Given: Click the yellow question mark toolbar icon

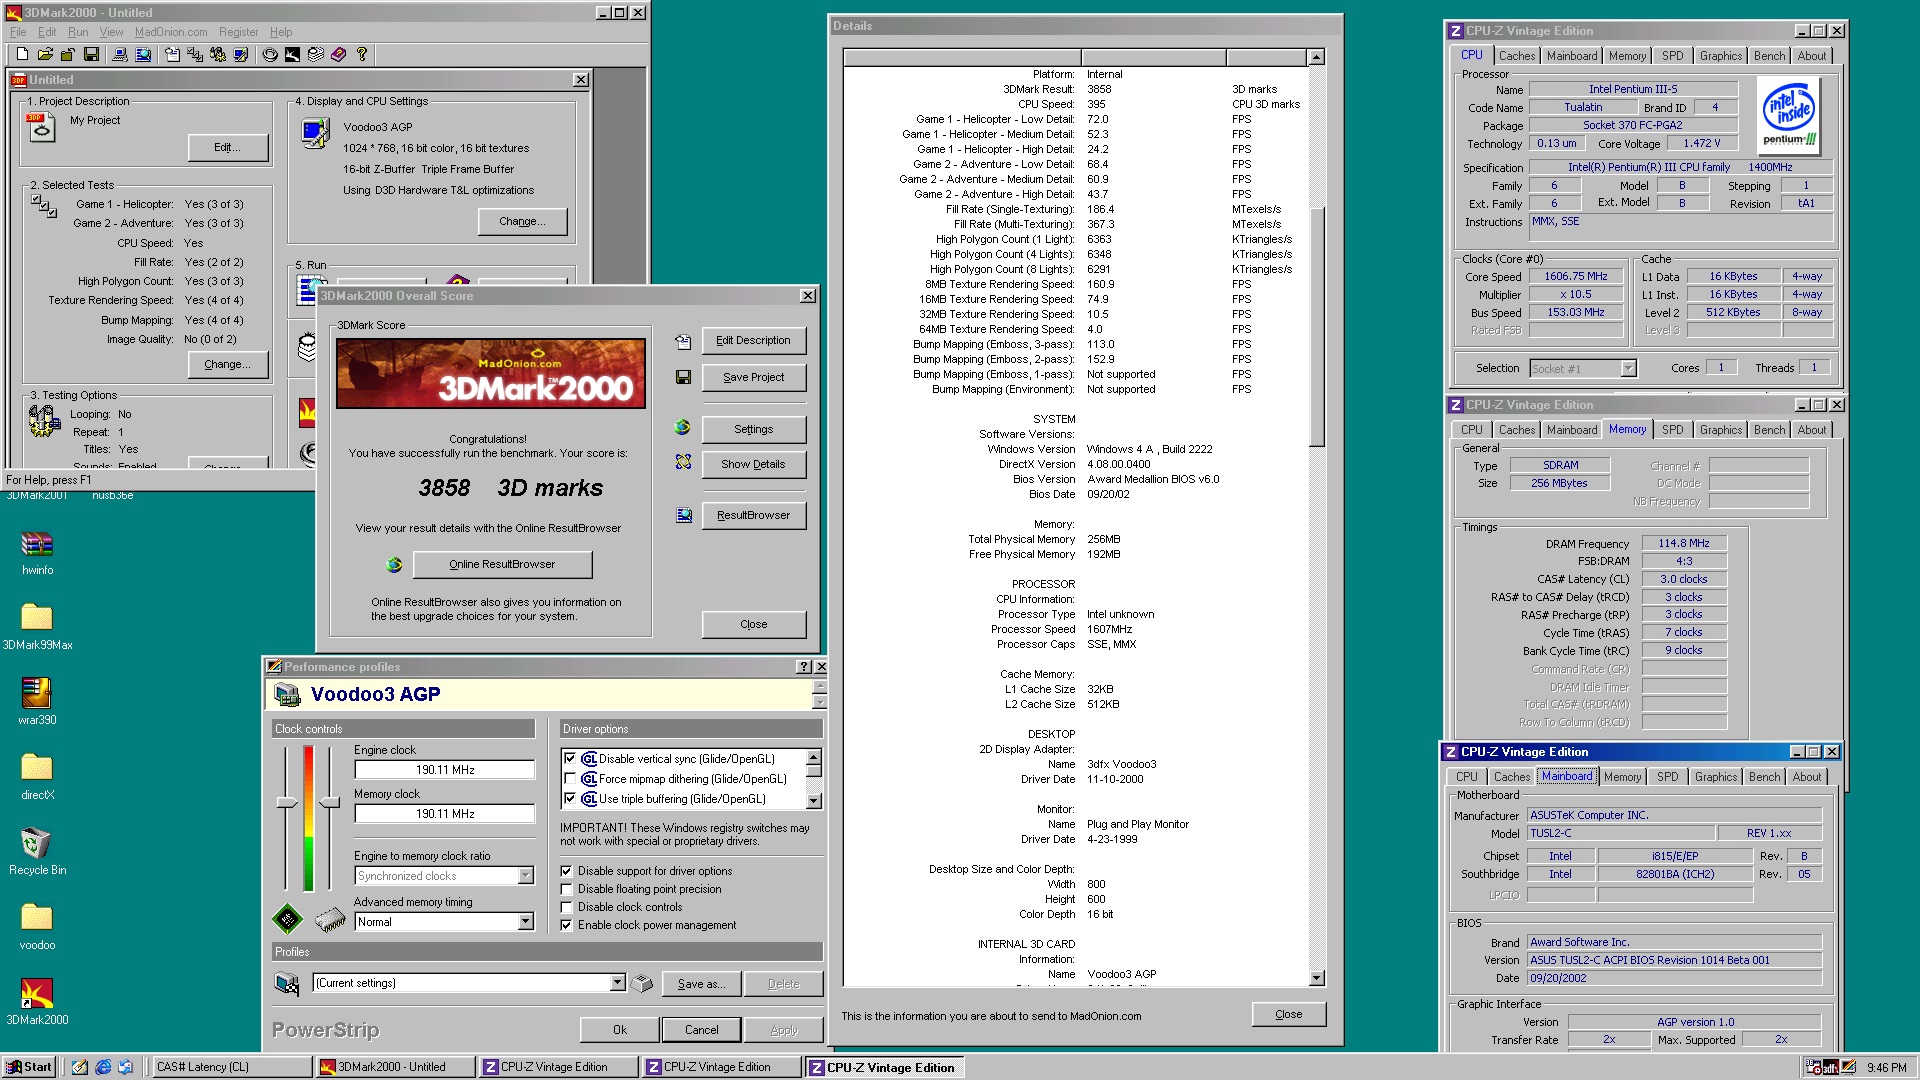Looking at the screenshot, I should pos(362,54).
